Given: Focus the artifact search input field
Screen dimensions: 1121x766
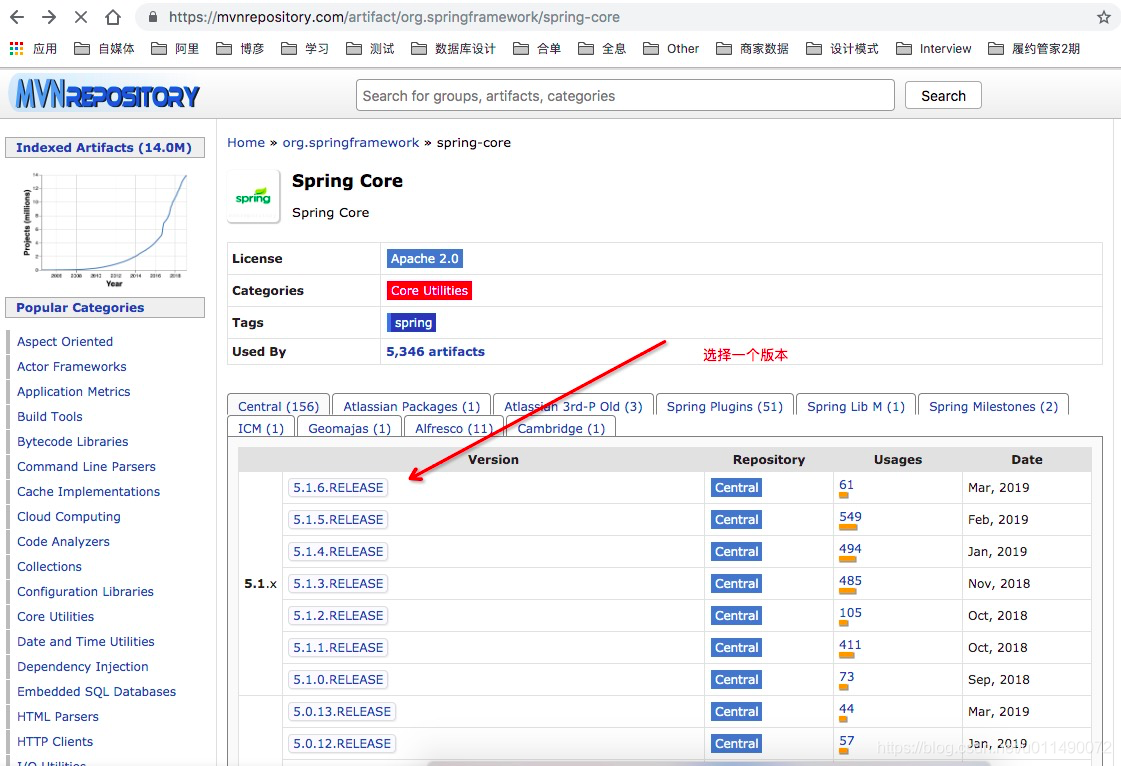Looking at the screenshot, I should coord(625,95).
